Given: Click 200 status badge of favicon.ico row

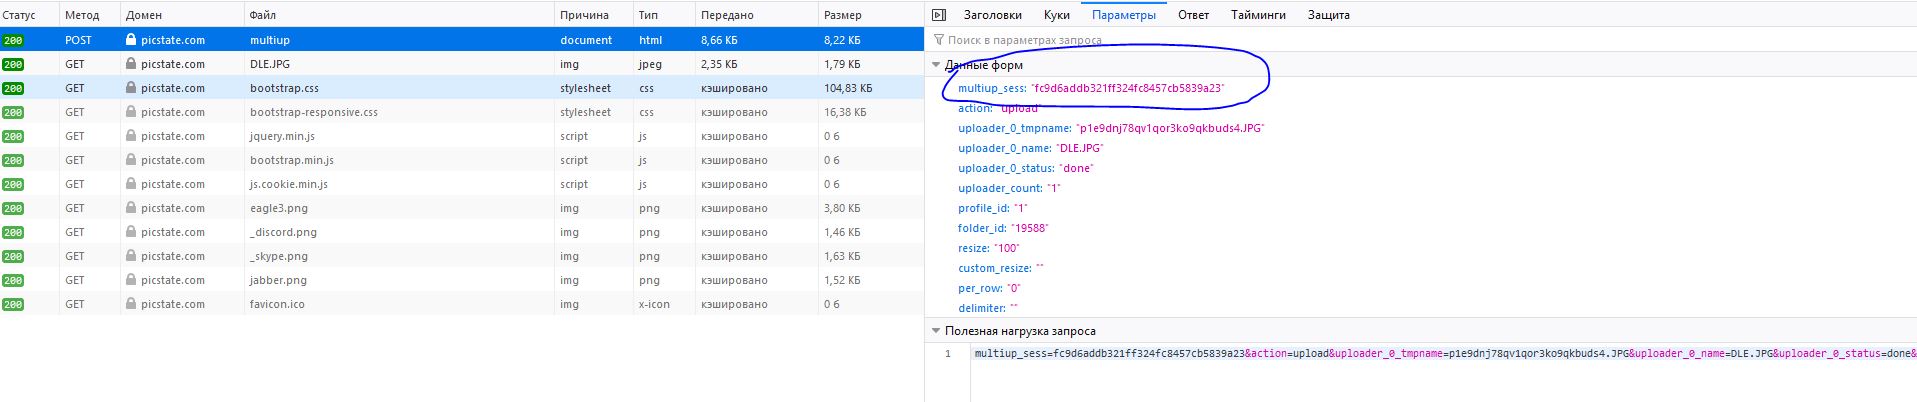Looking at the screenshot, I should pos(13,304).
